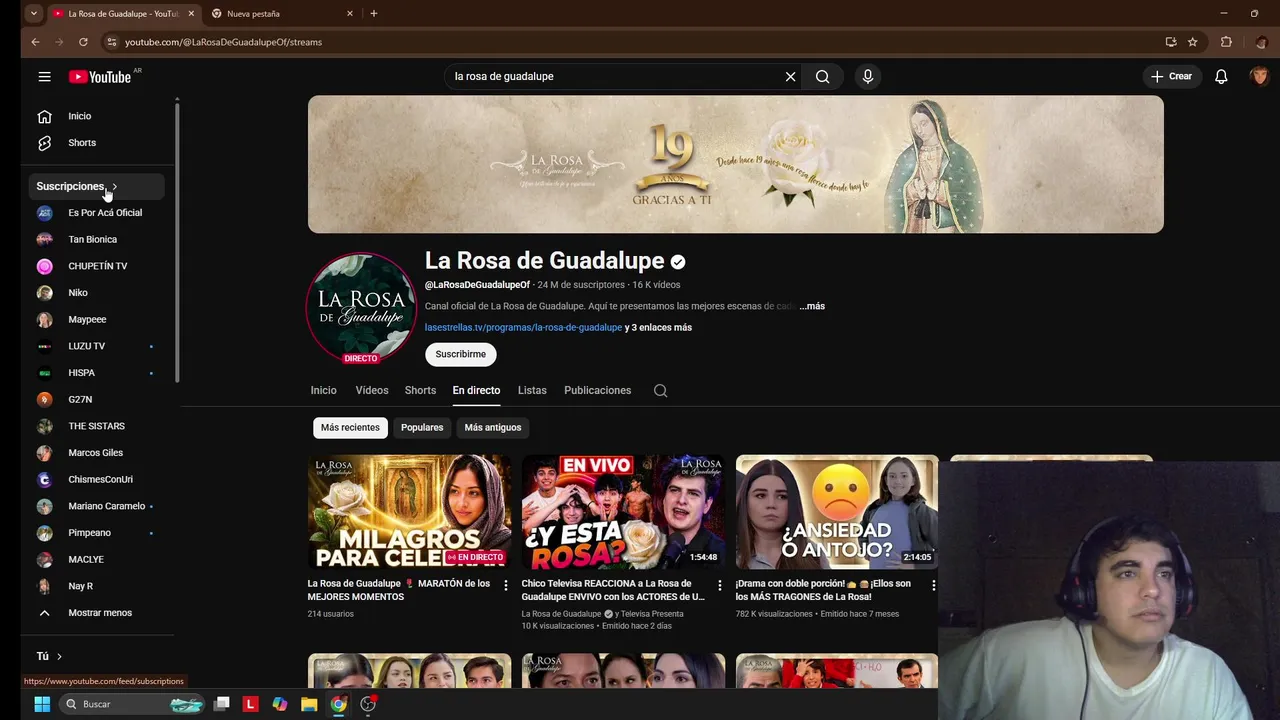This screenshot has height=720, width=1280.
Task: Open THE SISTARS channel
Action: coord(96,426)
